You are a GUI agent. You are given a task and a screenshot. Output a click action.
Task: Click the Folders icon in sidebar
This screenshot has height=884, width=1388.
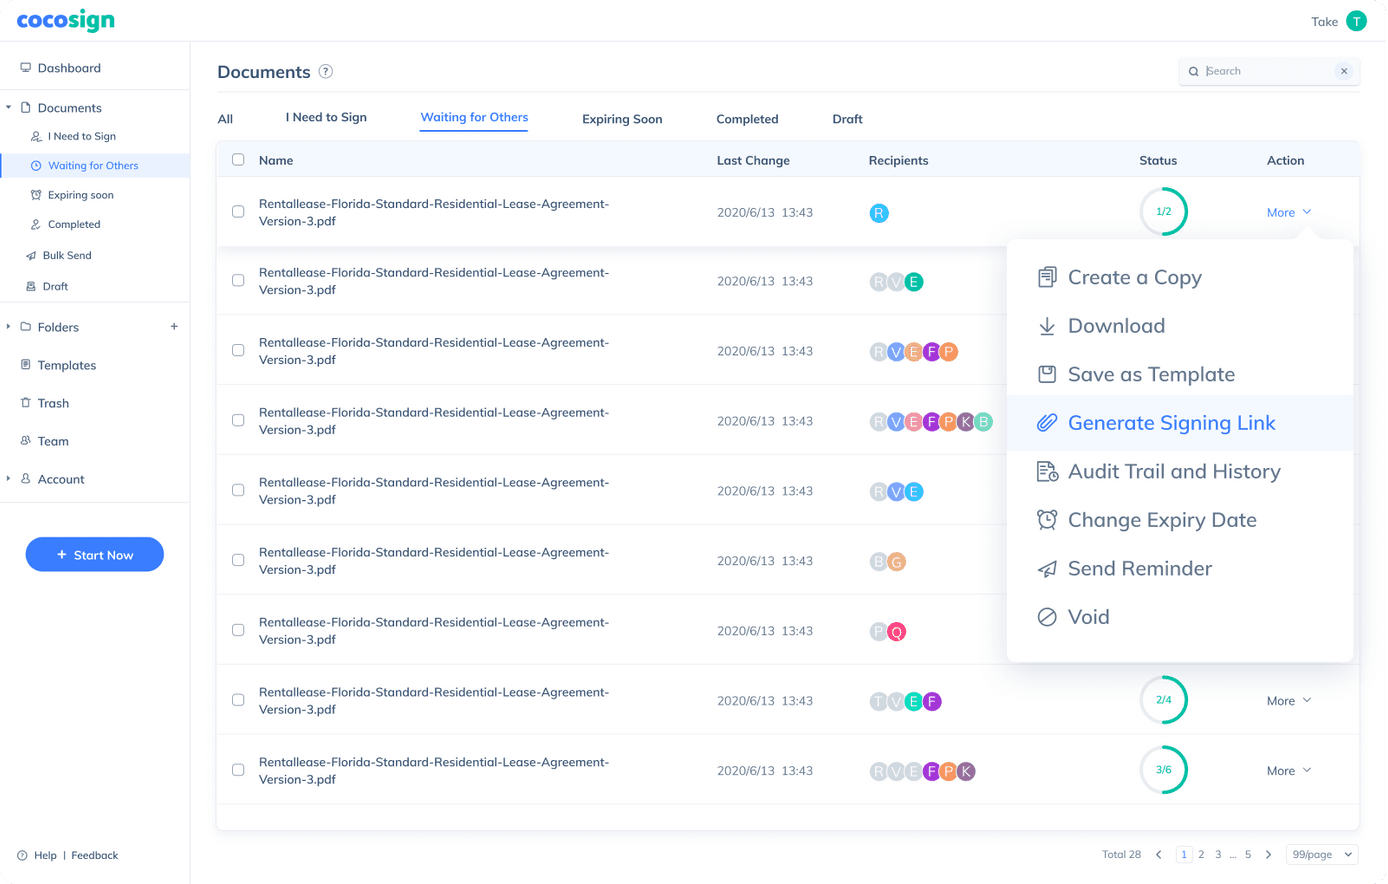point(26,327)
